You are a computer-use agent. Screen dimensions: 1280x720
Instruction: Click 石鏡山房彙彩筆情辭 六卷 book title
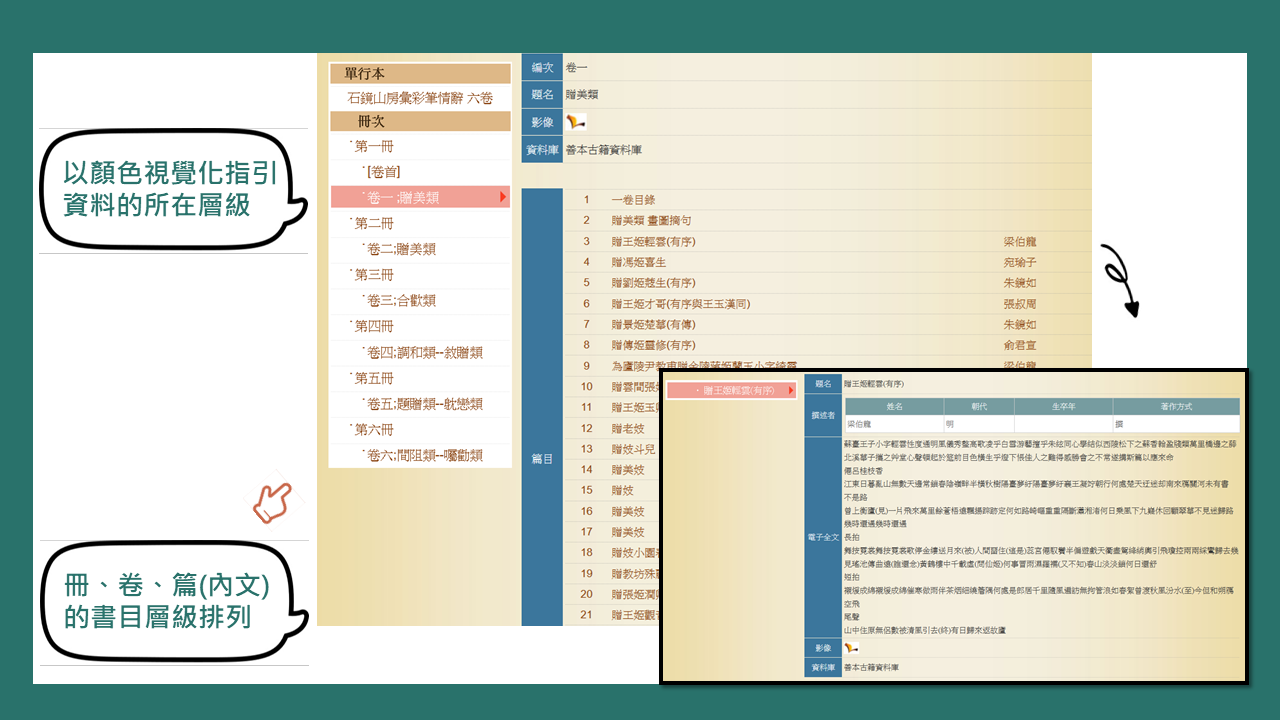(x=420, y=98)
